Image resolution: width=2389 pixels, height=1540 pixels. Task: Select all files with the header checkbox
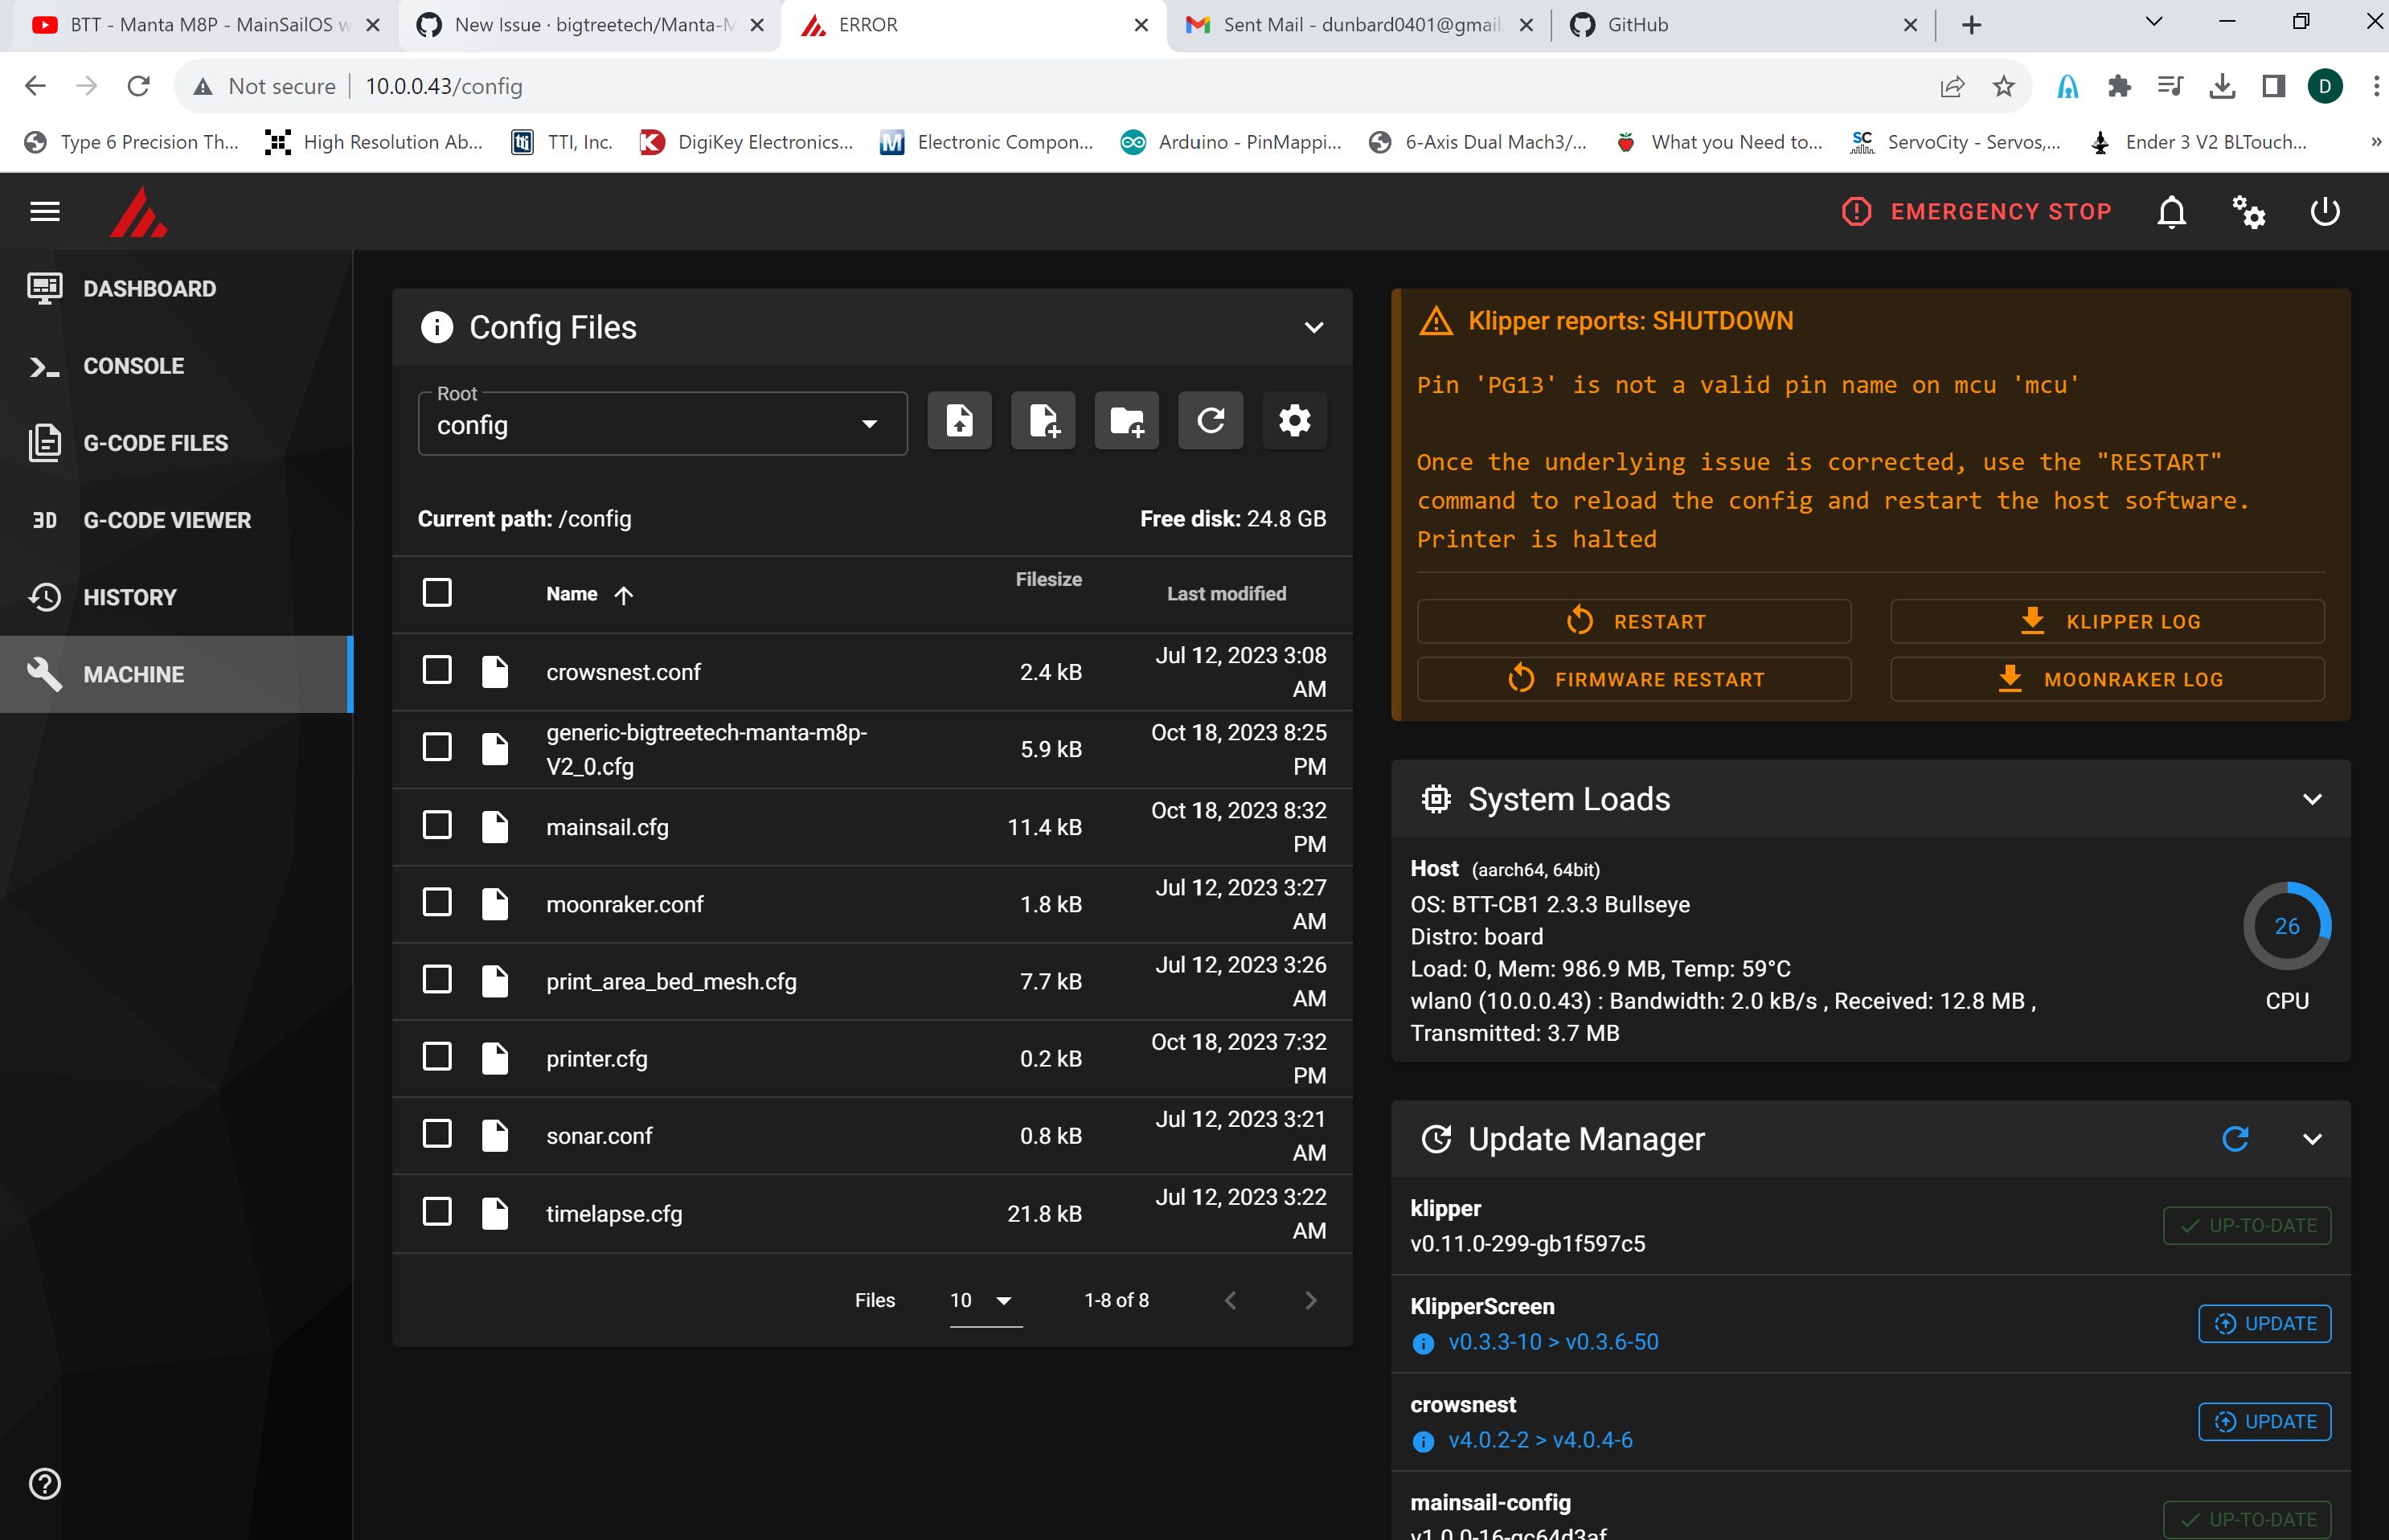(437, 592)
